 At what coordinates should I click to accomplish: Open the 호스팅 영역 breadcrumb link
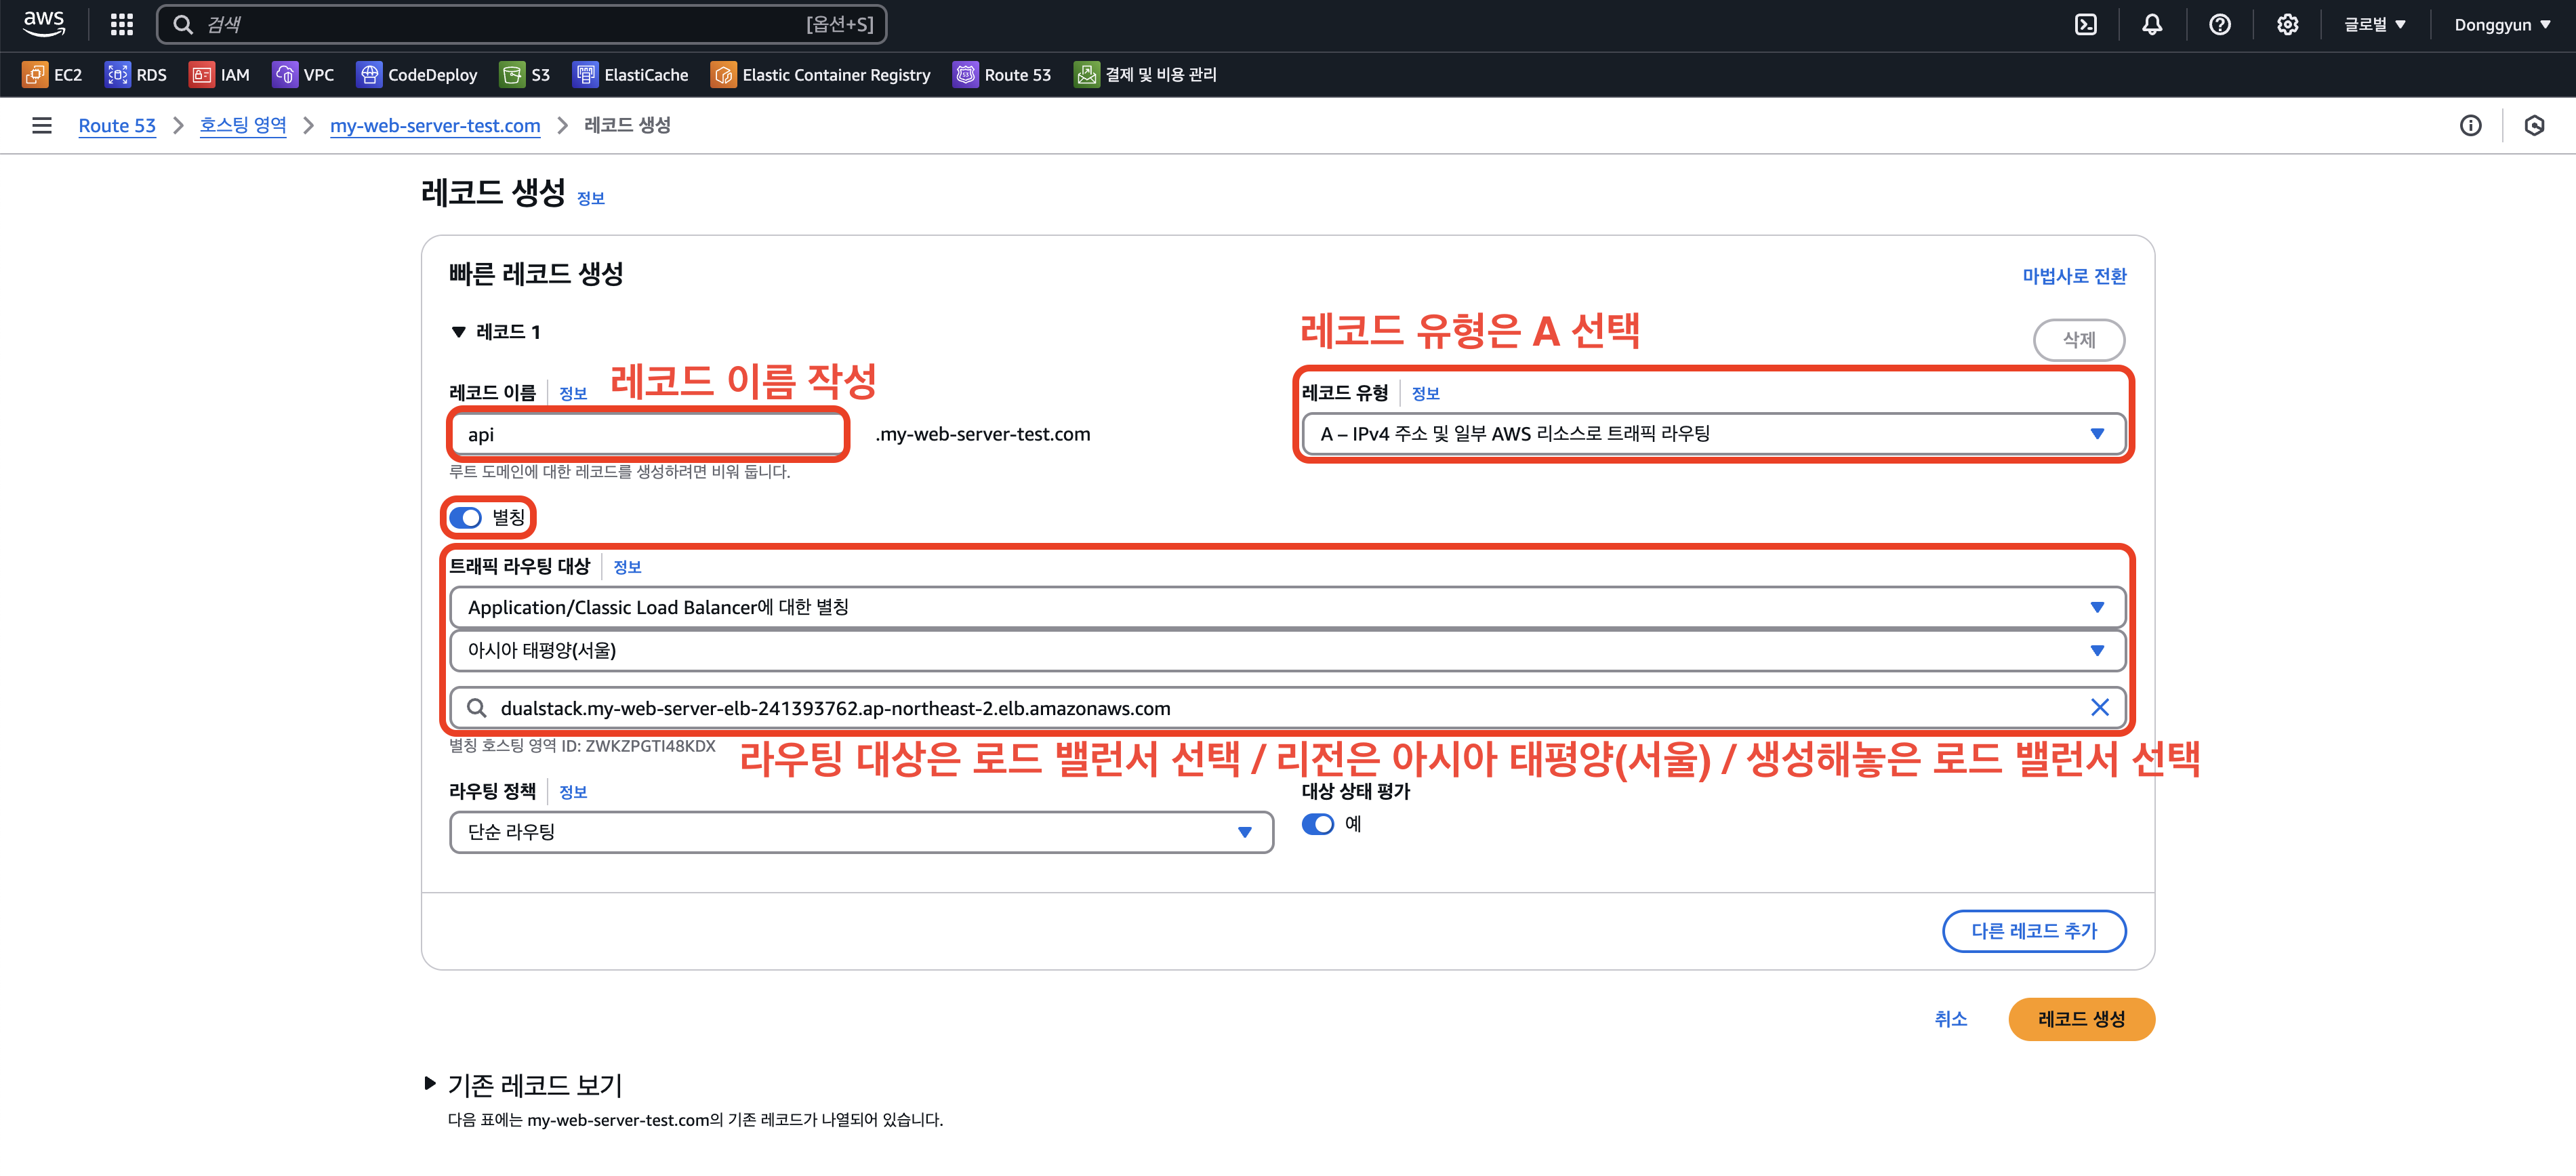click(243, 126)
